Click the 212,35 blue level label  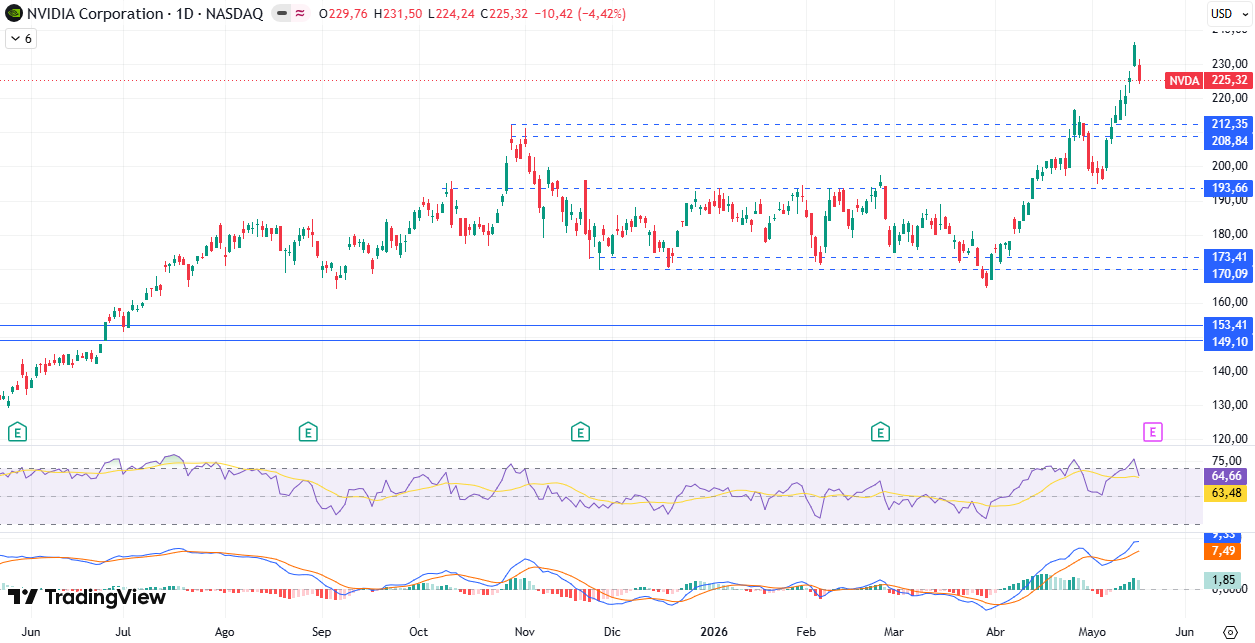[x=1229, y=124]
